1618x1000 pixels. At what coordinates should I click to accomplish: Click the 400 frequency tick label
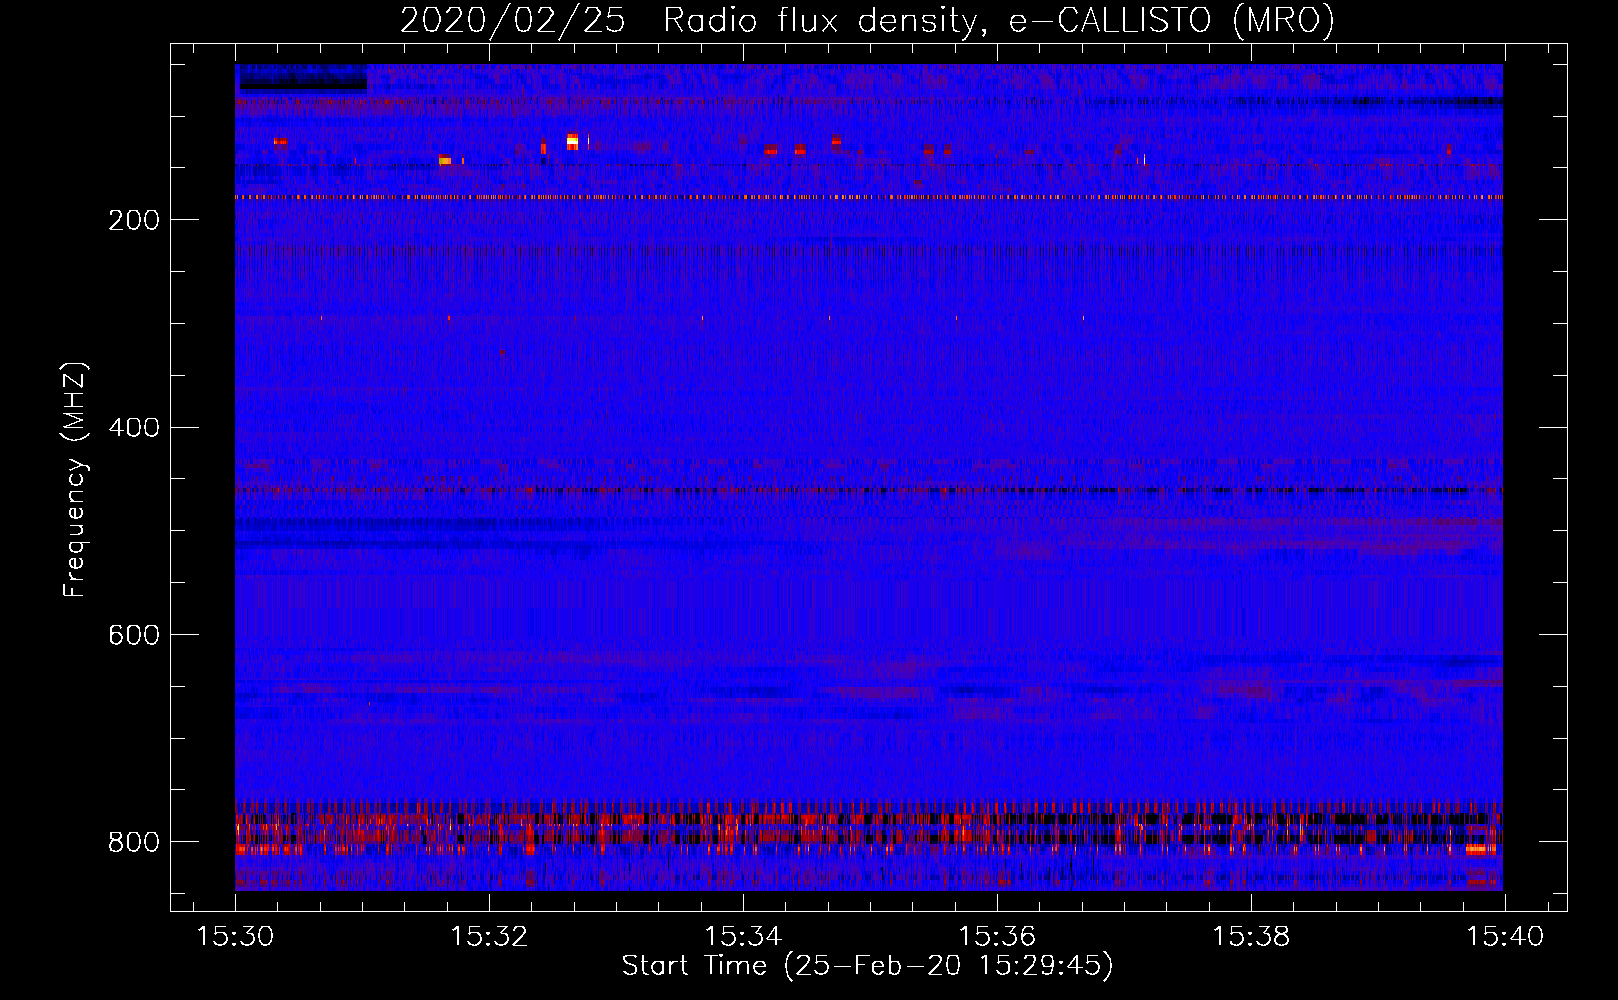click(134, 427)
